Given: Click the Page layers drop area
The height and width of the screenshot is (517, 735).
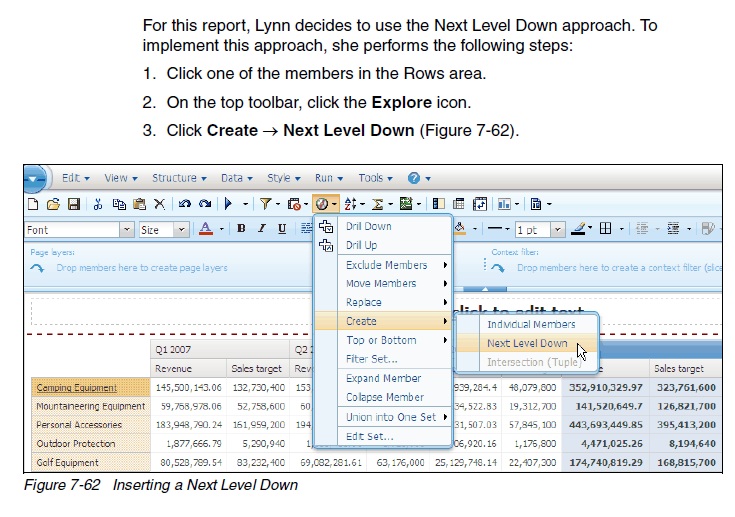Looking at the screenshot, I should pyautogui.click(x=142, y=268).
